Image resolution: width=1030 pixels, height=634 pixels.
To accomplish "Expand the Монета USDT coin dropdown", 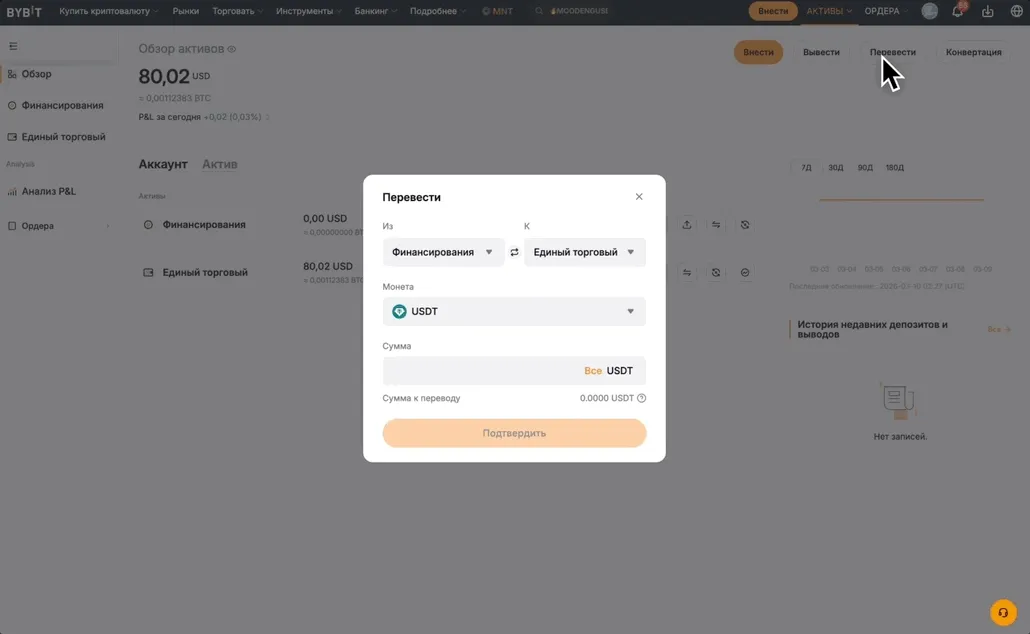I will (514, 311).
